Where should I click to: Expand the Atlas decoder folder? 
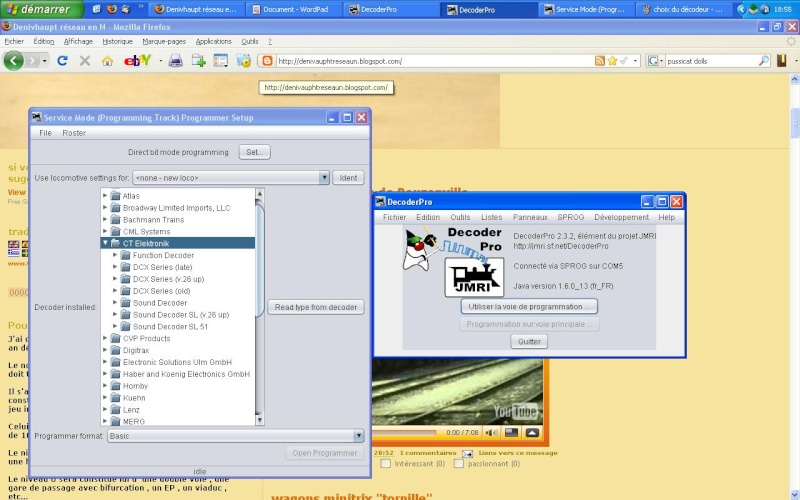105,195
